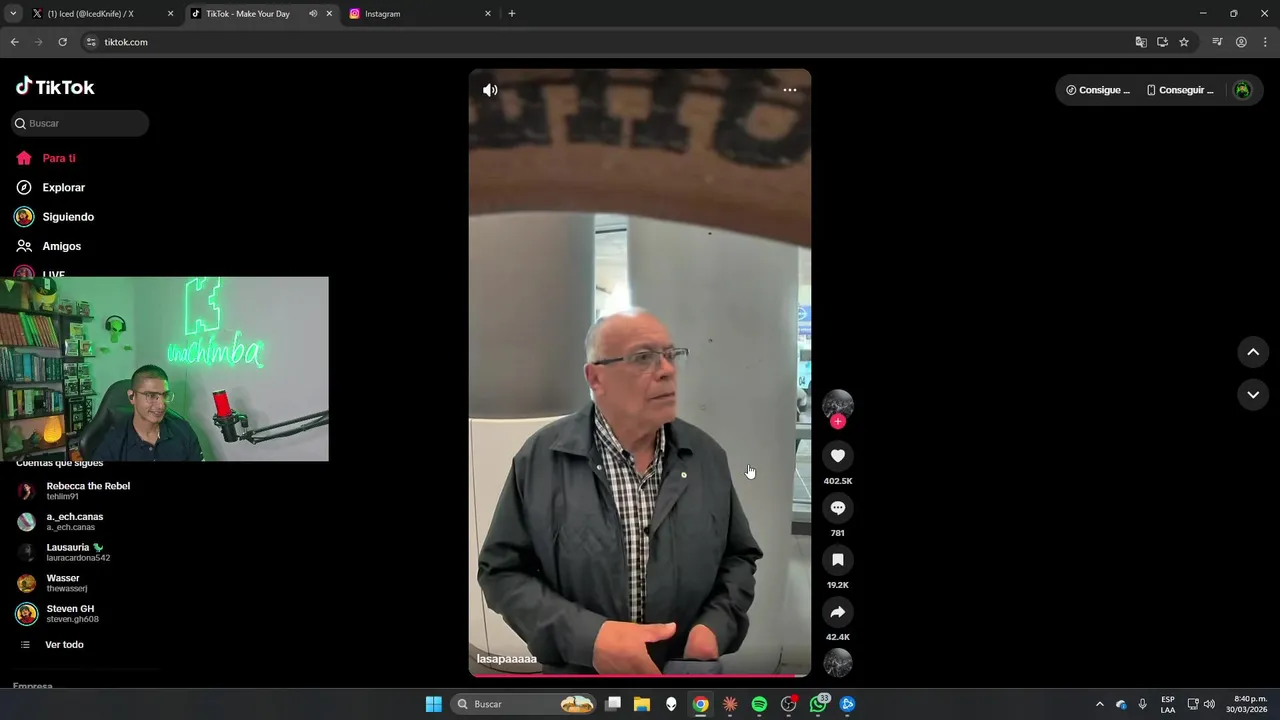
Task: Install the app from address bar icon
Action: pyautogui.click(x=1162, y=42)
